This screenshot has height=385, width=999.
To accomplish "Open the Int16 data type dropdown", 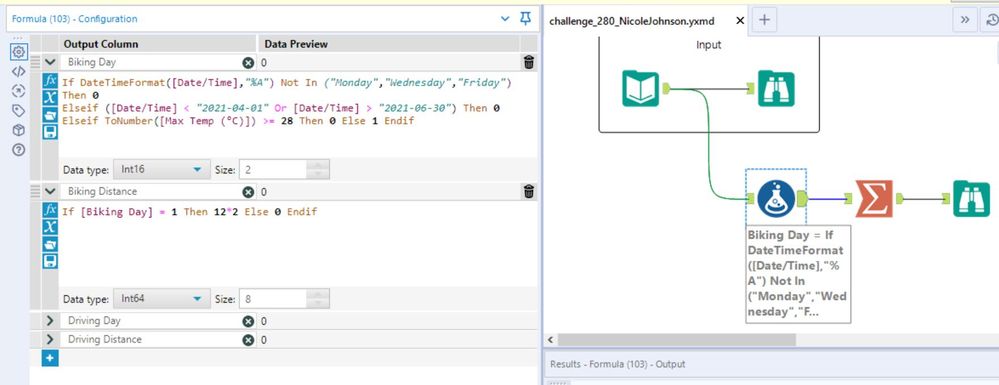I will pyautogui.click(x=161, y=170).
